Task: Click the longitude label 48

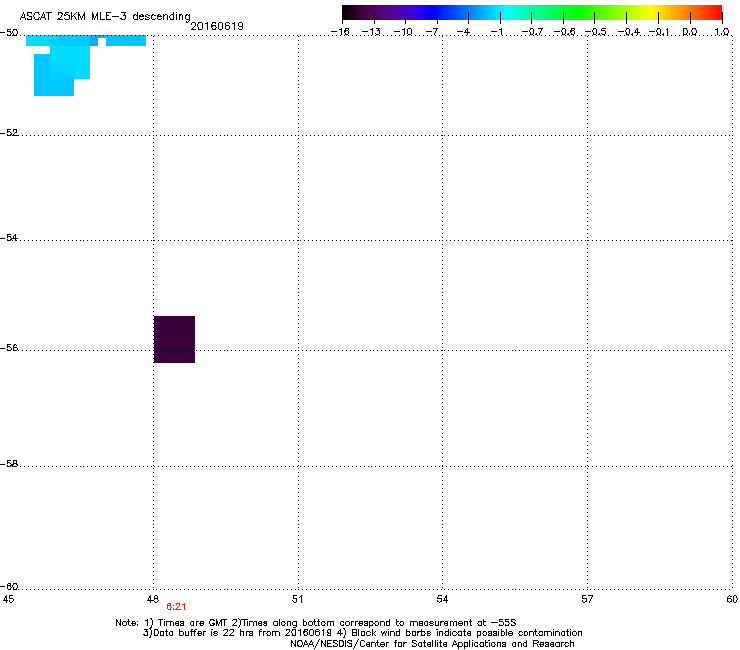Action: [x=152, y=599]
